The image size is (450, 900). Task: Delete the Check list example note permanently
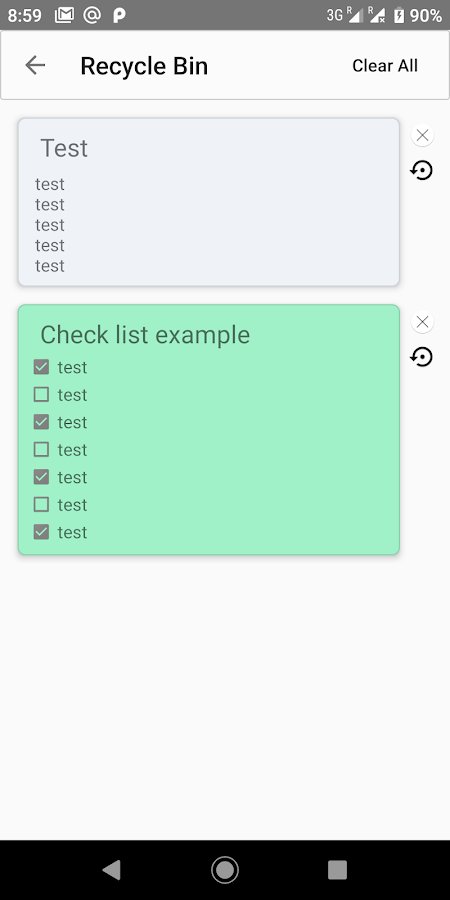tap(422, 322)
